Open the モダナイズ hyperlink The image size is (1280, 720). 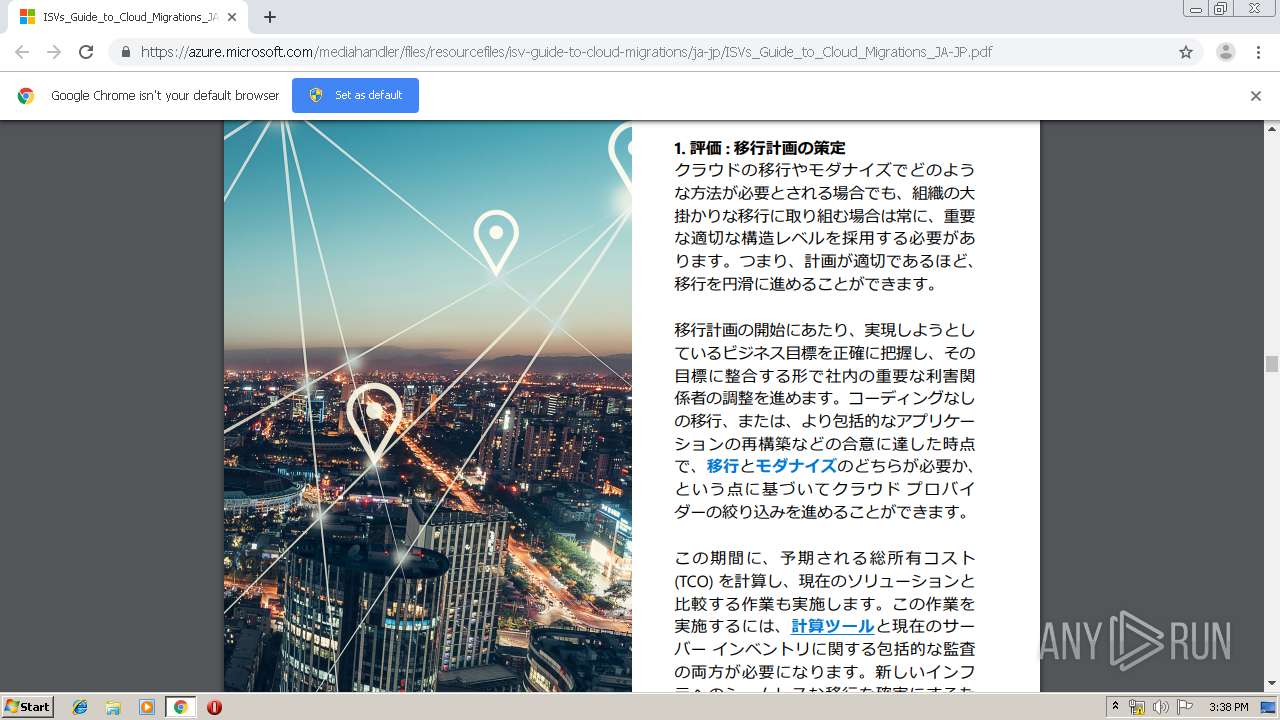click(795, 466)
